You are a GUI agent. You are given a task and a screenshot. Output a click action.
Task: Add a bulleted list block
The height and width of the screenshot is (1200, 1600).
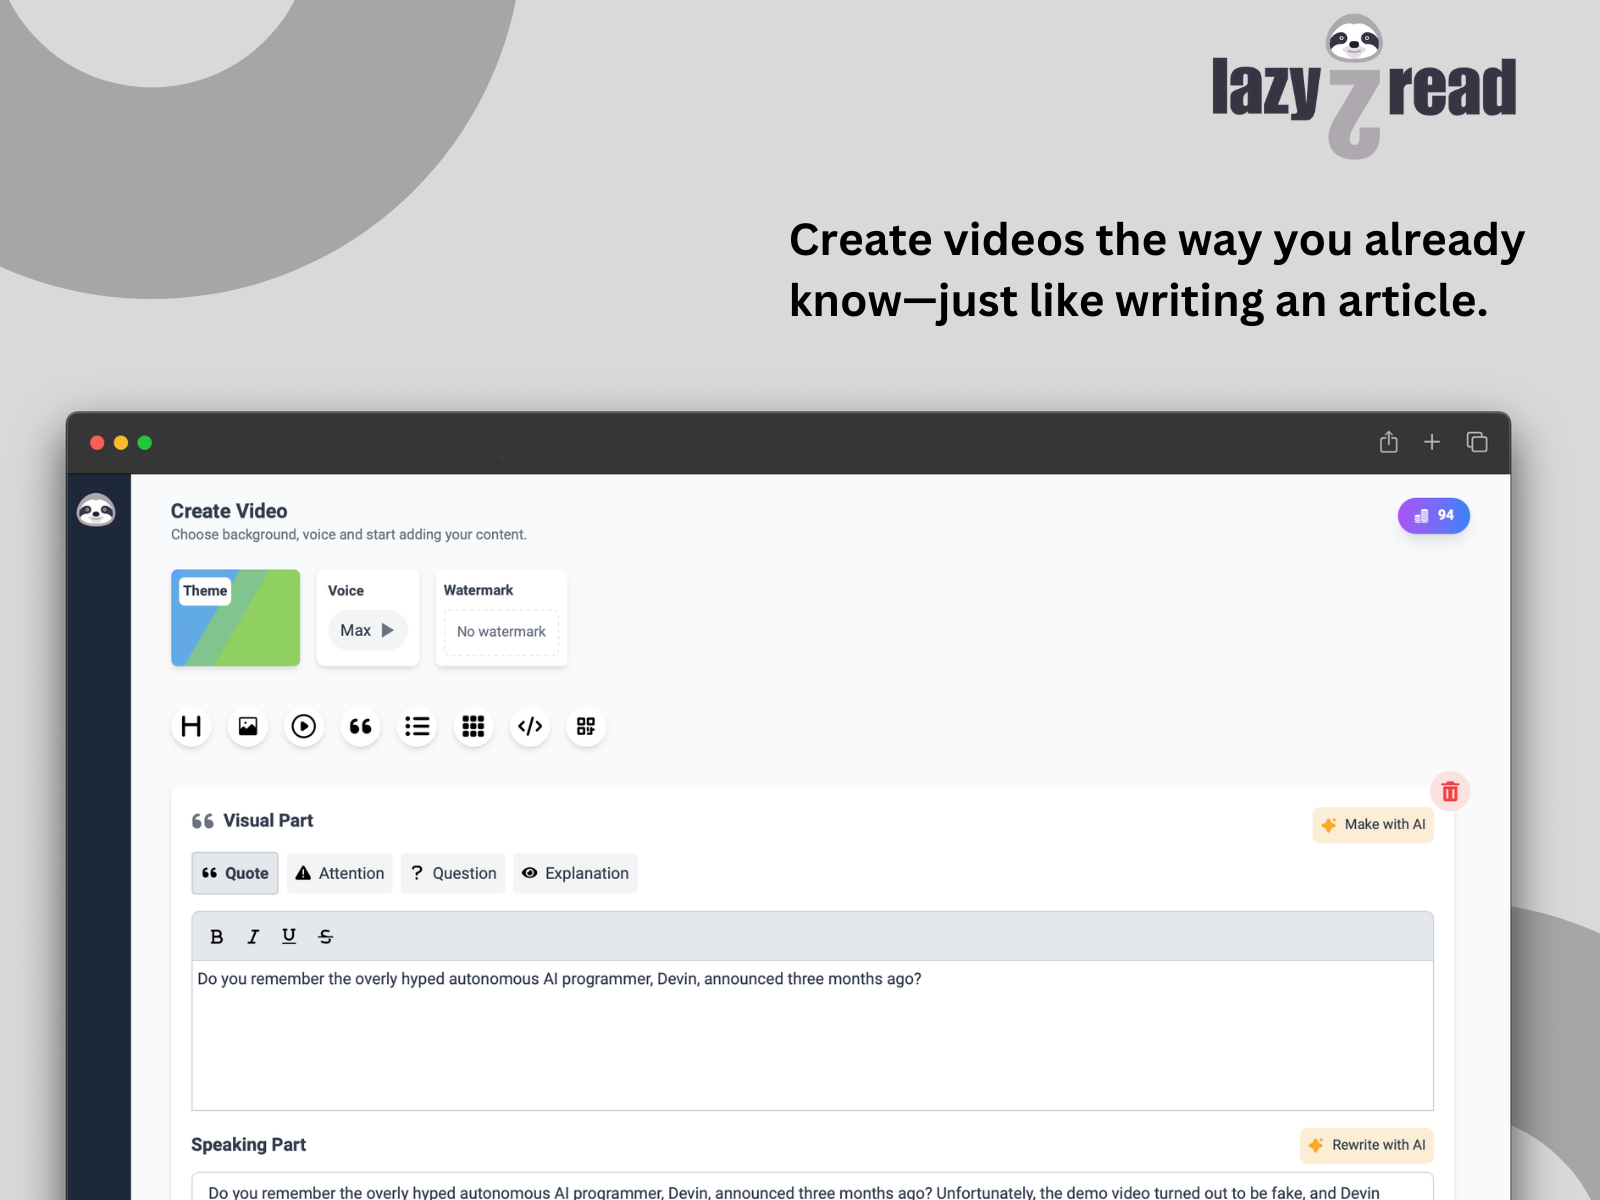pyautogui.click(x=417, y=726)
